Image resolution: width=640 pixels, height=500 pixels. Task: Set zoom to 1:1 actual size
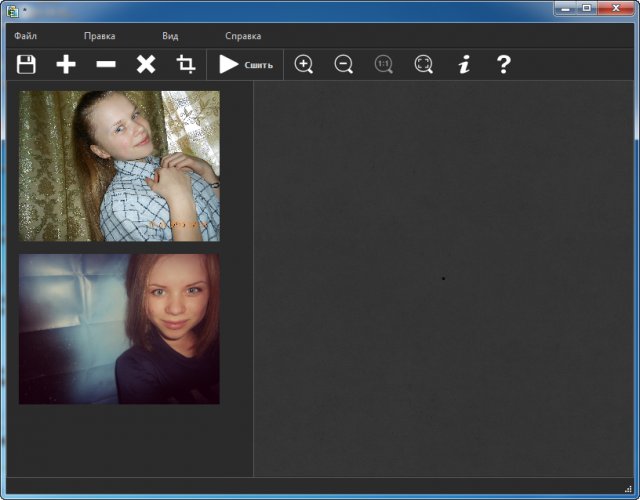384,65
